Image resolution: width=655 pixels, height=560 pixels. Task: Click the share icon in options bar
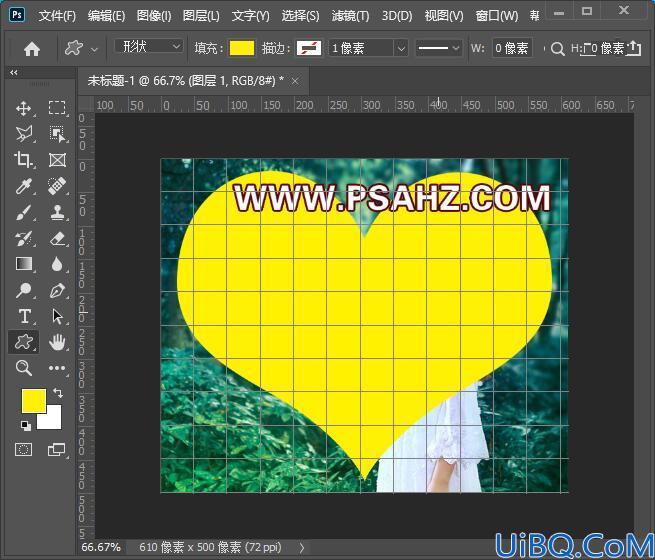tap(634, 48)
